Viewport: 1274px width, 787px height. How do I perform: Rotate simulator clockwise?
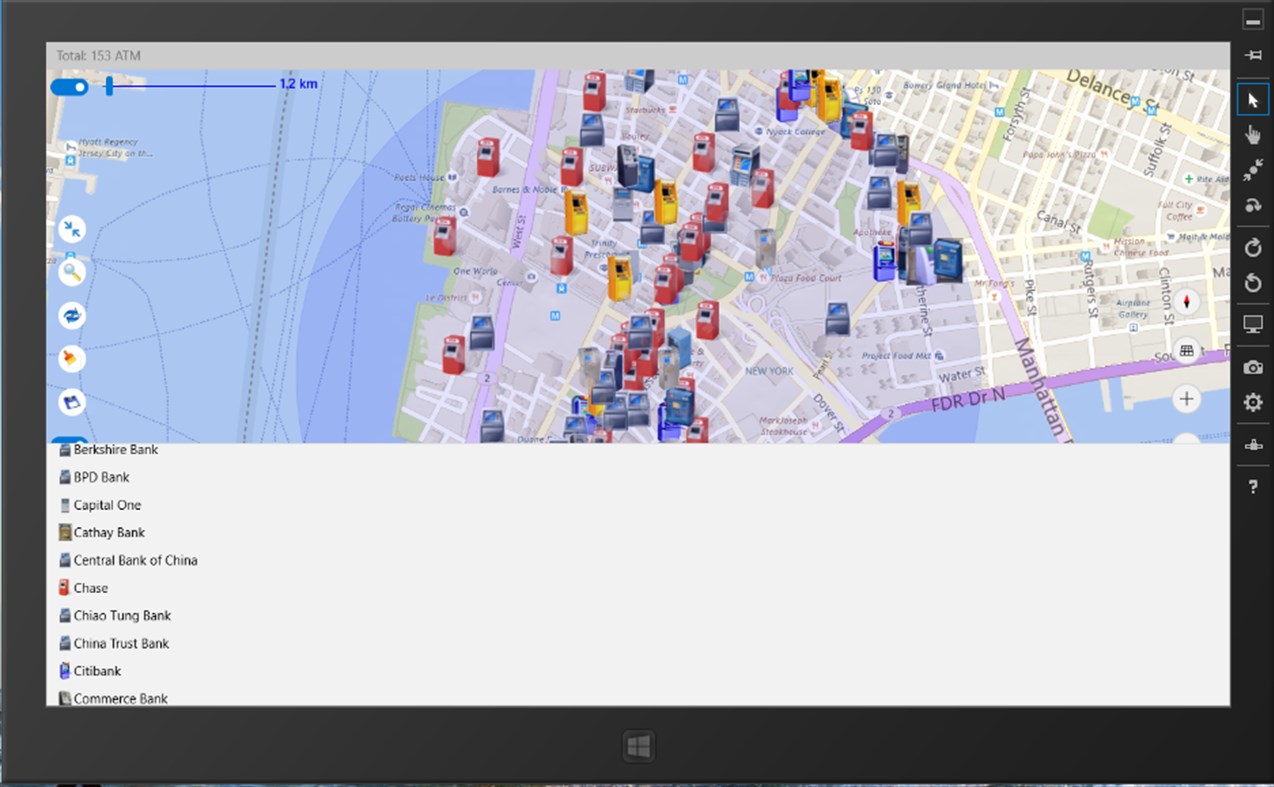pos(1252,248)
